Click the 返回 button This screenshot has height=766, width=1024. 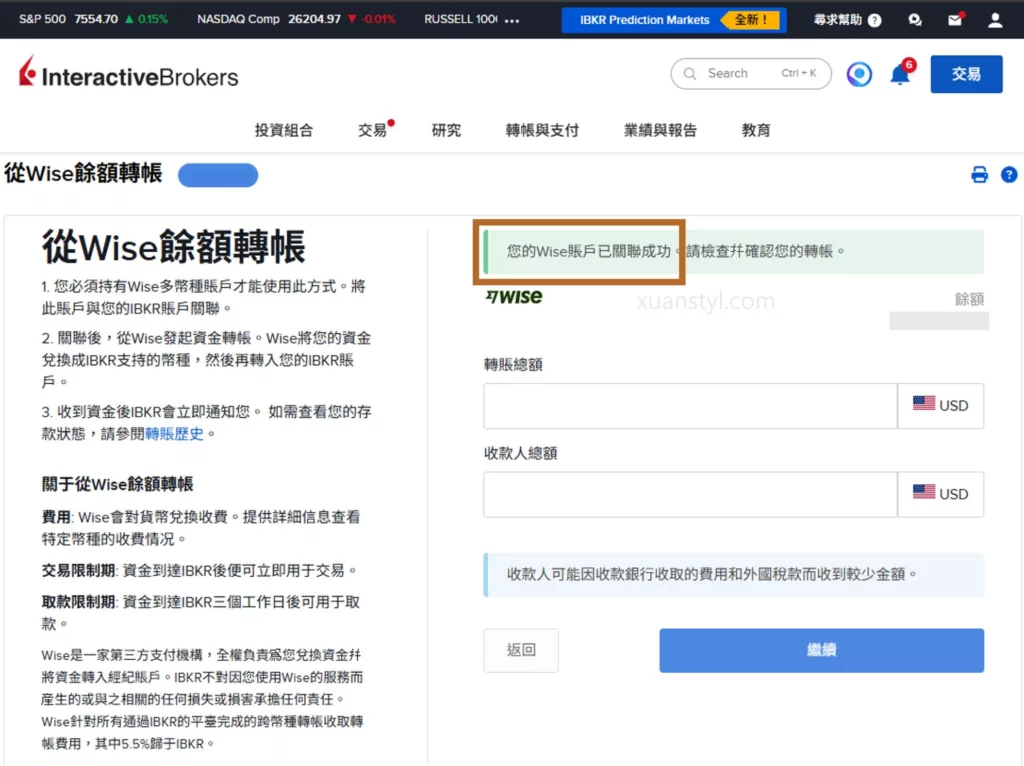click(520, 650)
